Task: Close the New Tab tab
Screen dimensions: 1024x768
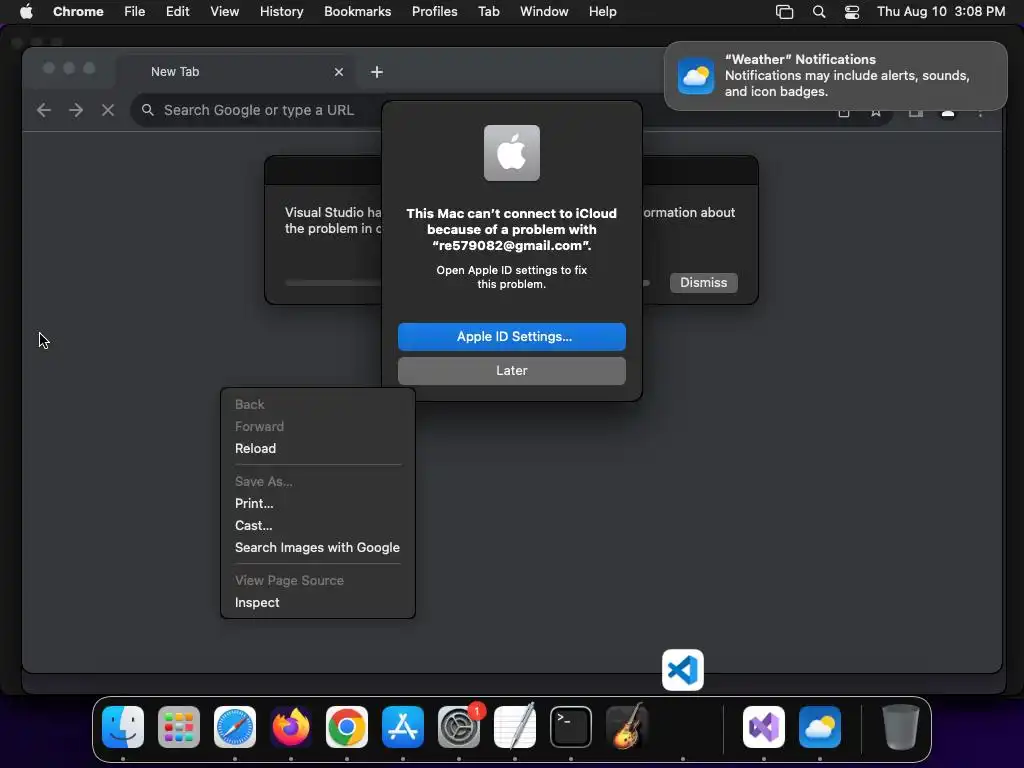Action: (338, 72)
